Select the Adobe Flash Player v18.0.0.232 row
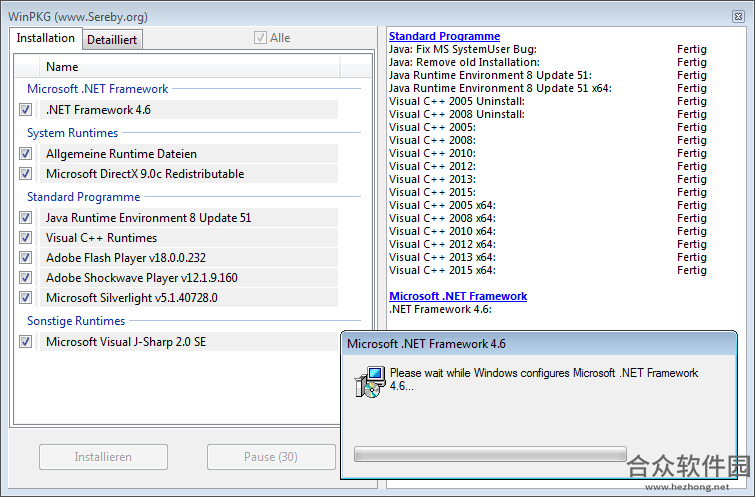The width and height of the screenshot is (755, 497). point(189,258)
